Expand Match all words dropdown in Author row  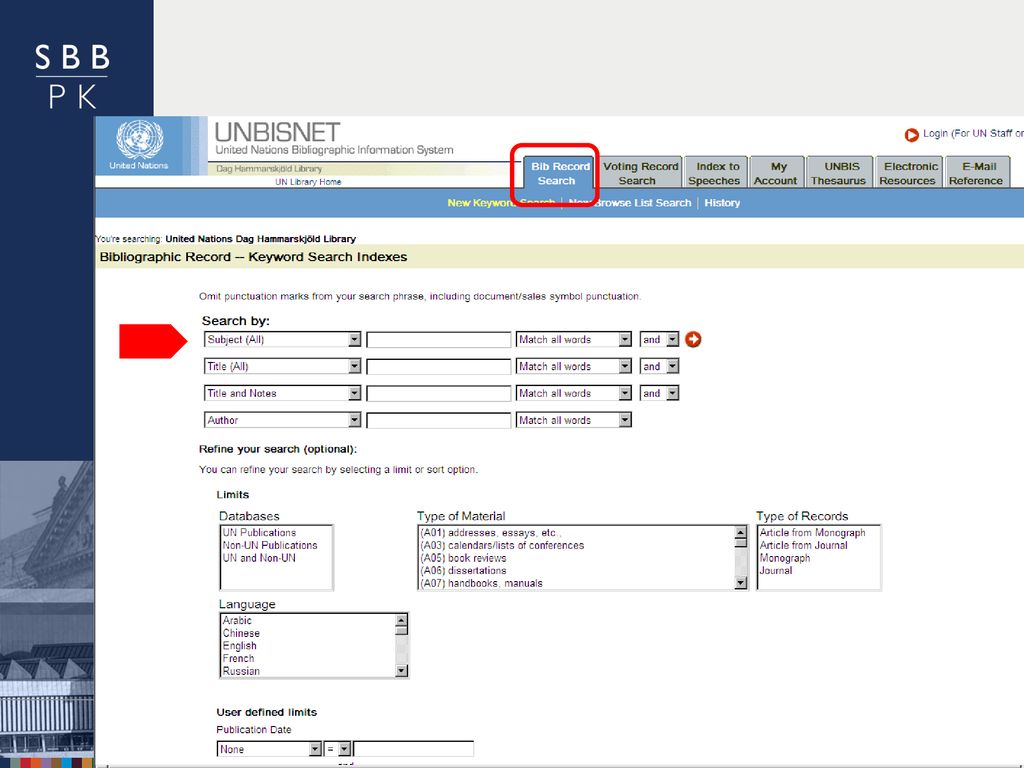573,421
